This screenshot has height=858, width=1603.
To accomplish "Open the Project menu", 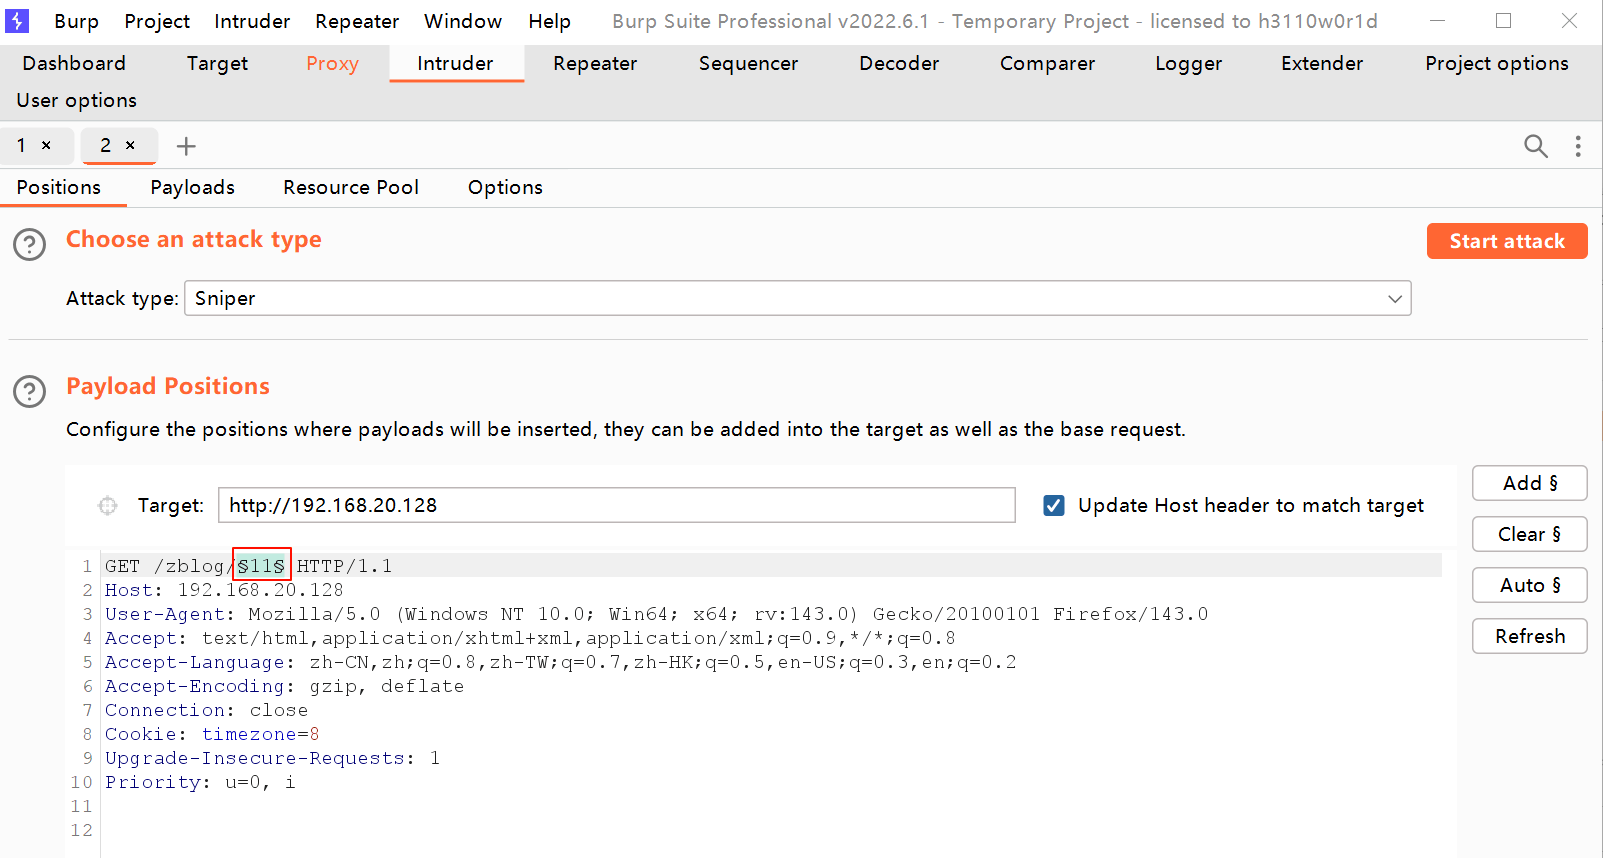I will (157, 21).
